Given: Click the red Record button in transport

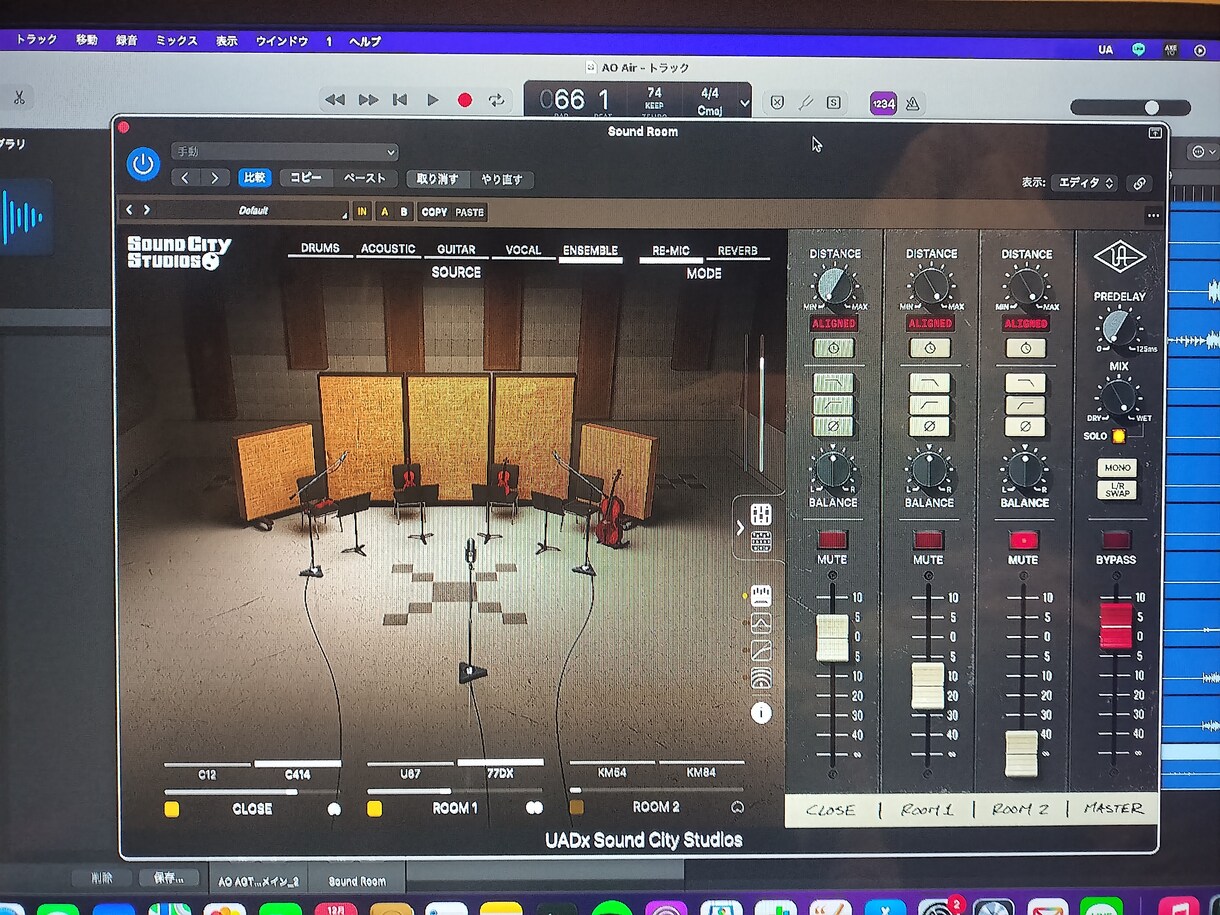Looking at the screenshot, I should click(x=465, y=100).
